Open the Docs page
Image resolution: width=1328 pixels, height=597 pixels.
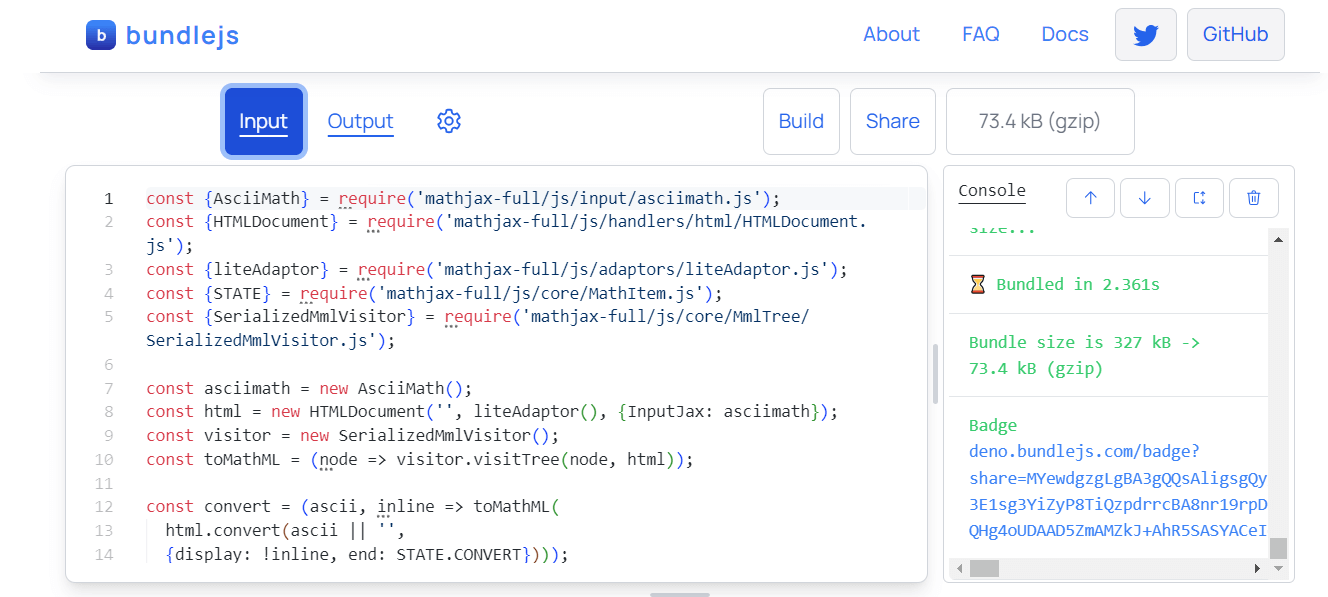(x=1065, y=34)
